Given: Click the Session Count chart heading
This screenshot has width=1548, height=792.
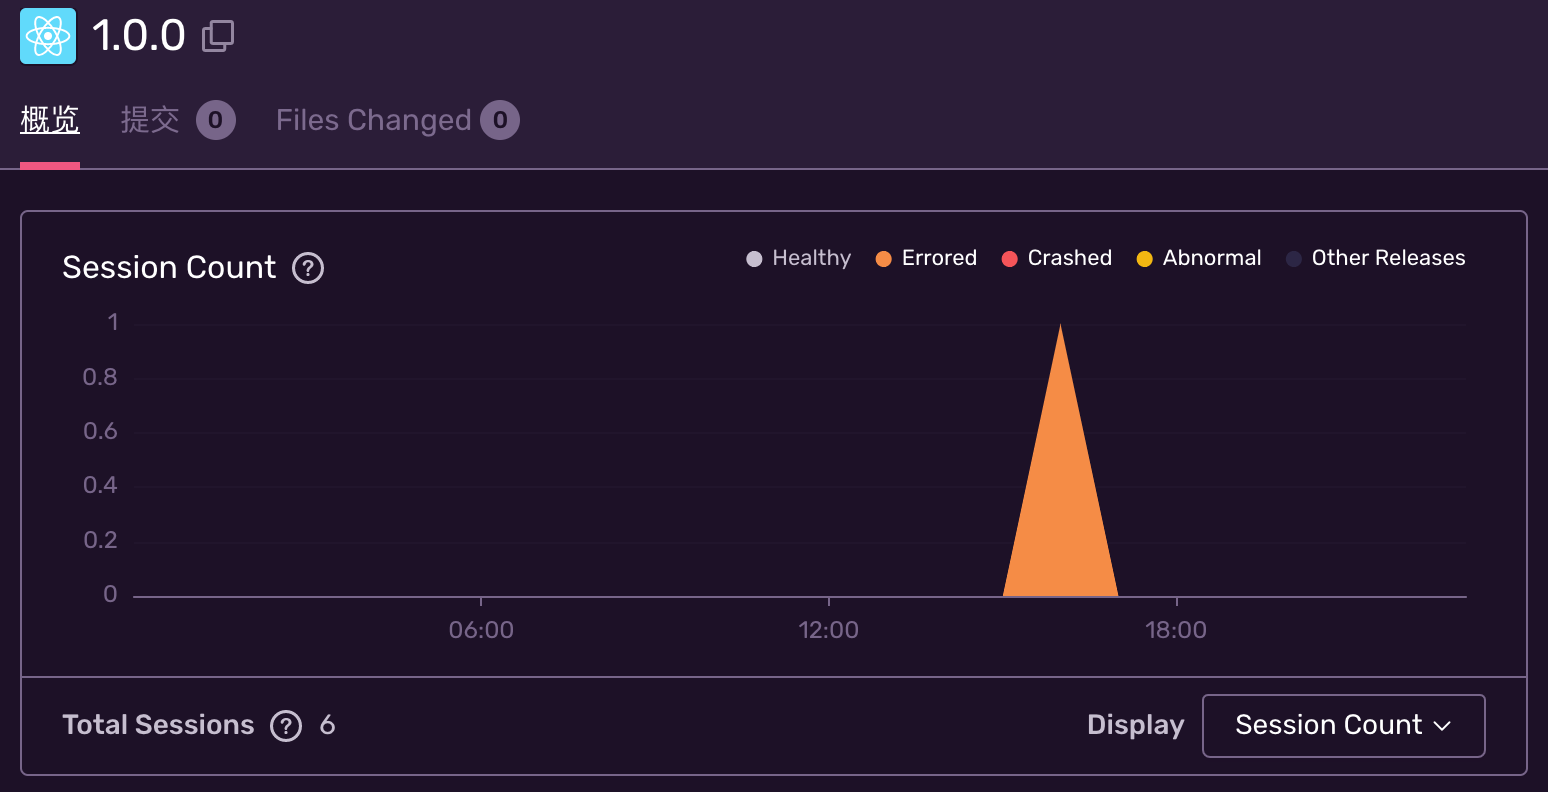Looking at the screenshot, I should click(169, 268).
